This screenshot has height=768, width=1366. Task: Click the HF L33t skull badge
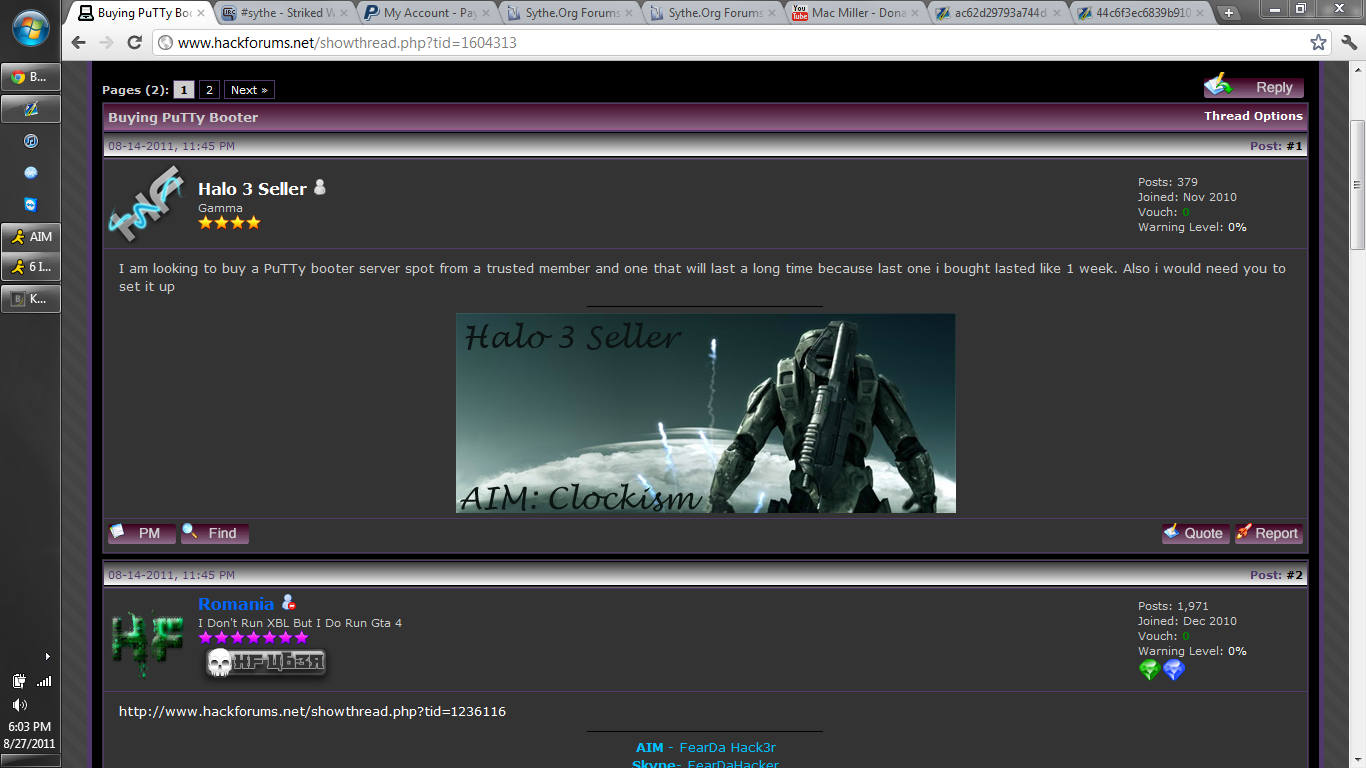pos(266,662)
